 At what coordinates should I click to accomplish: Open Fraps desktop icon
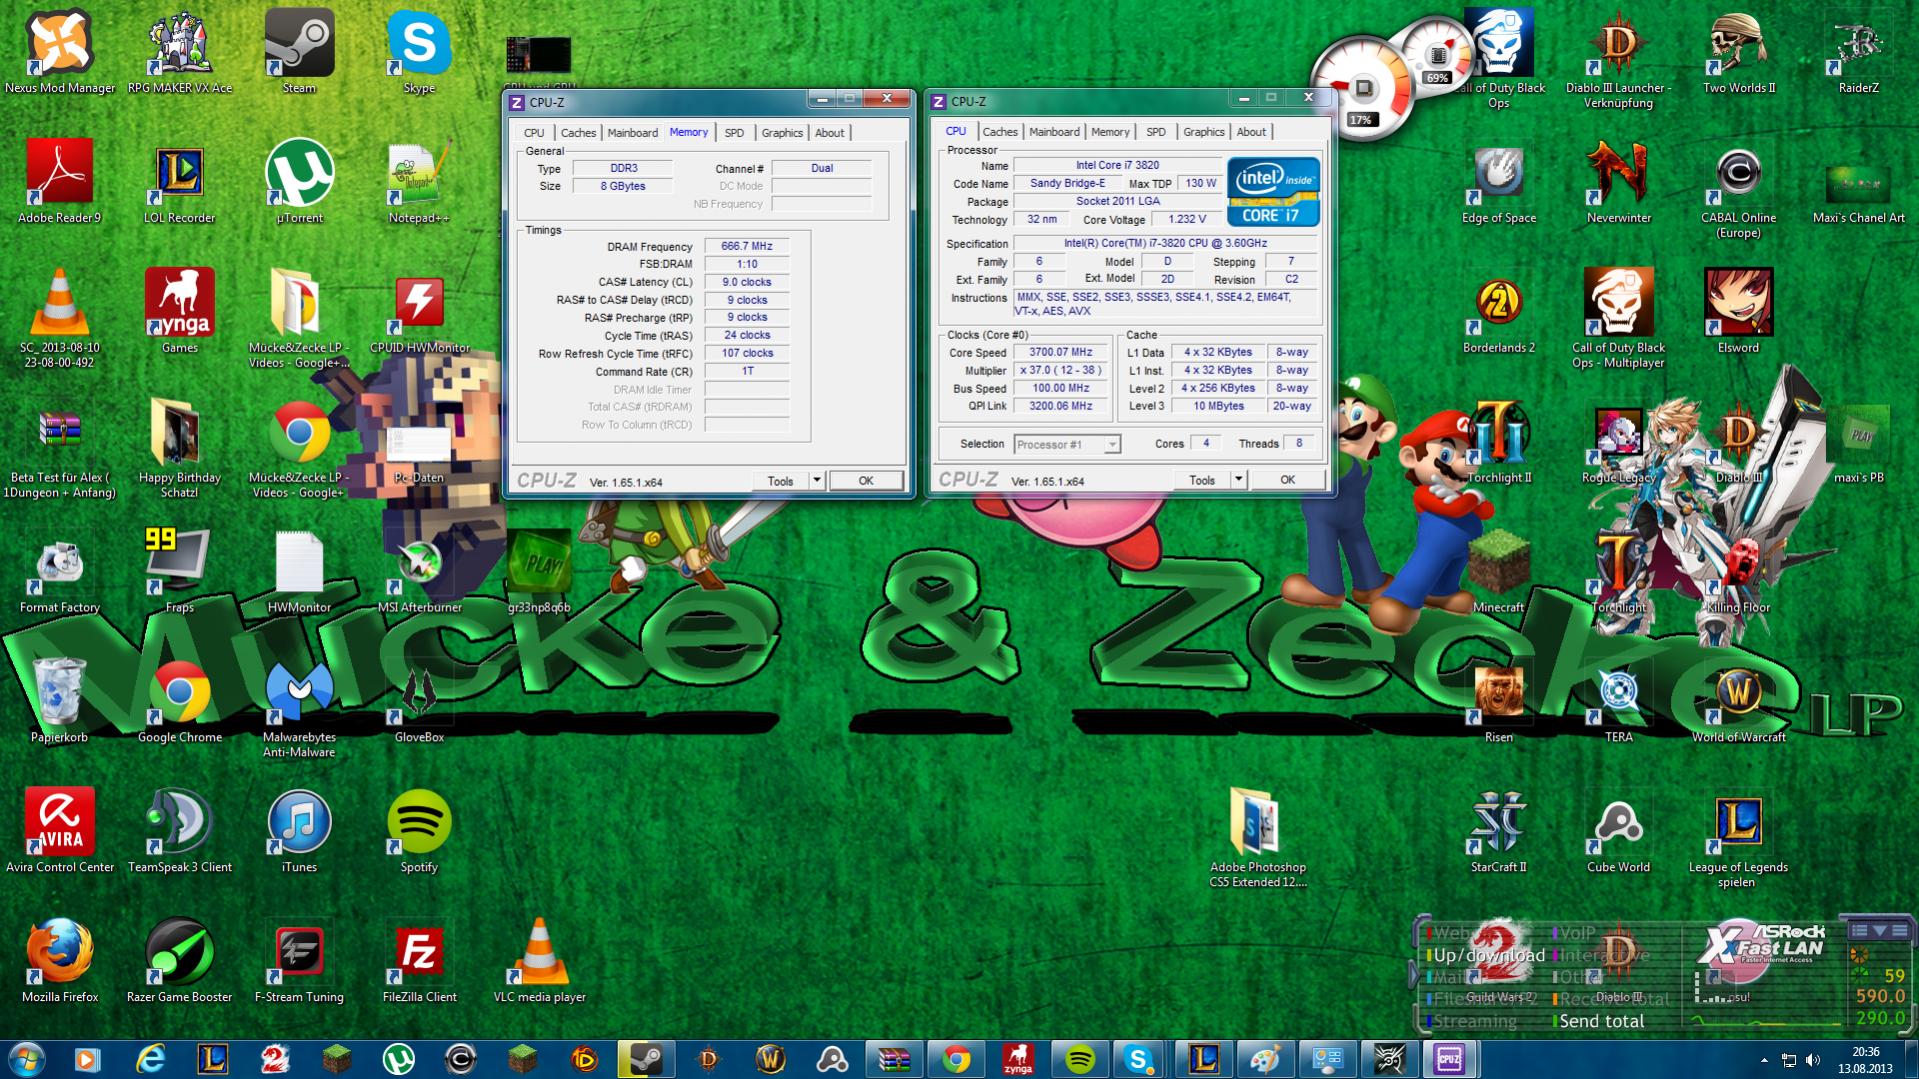click(x=179, y=570)
